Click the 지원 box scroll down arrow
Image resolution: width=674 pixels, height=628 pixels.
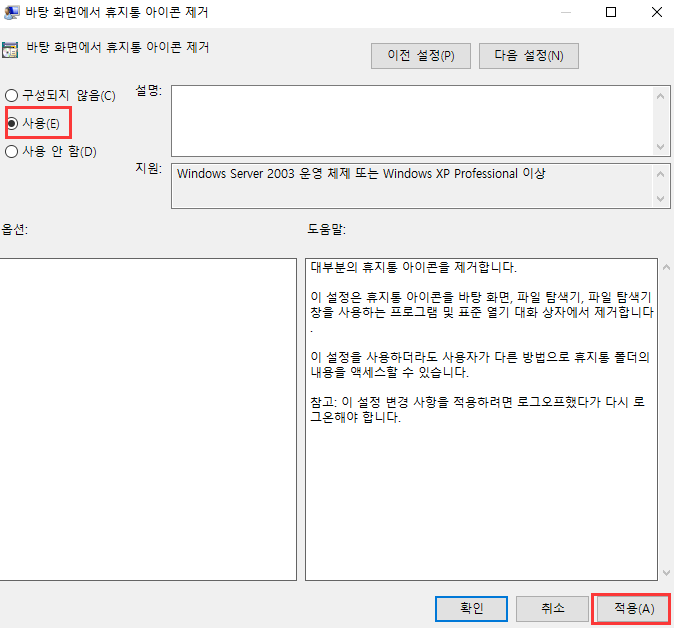click(661, 199)
